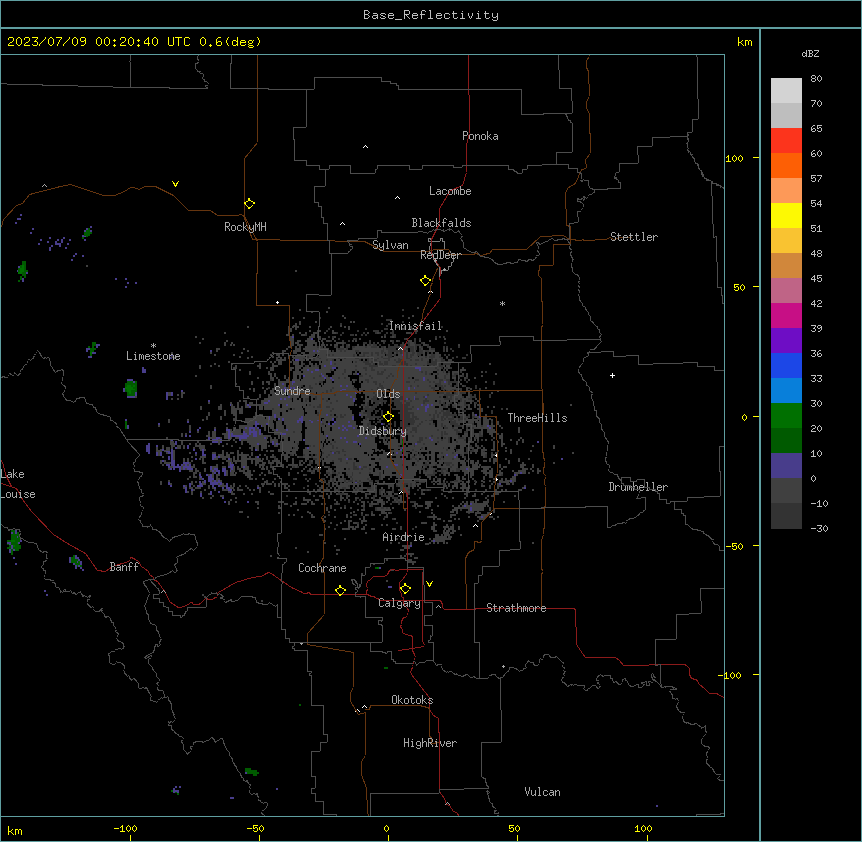862x842 pixels.
Task: Click the Ponoka city label
Action: coord(480,136)
